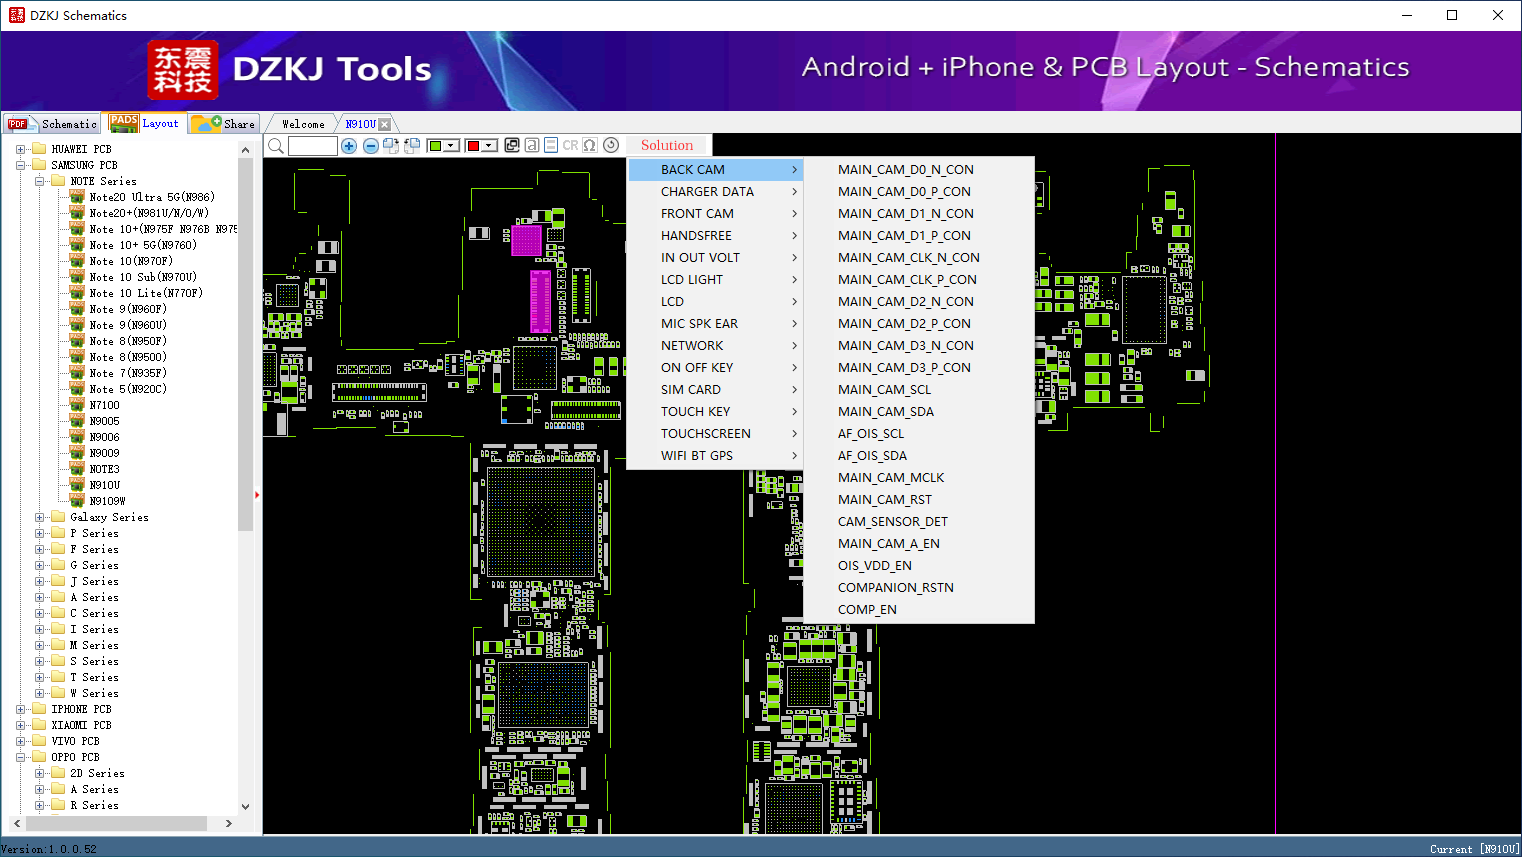Expand the HUAWEI PCB tree node
Image resolution: width=1522 pixels, height=857 pixels.
point(21,149)
